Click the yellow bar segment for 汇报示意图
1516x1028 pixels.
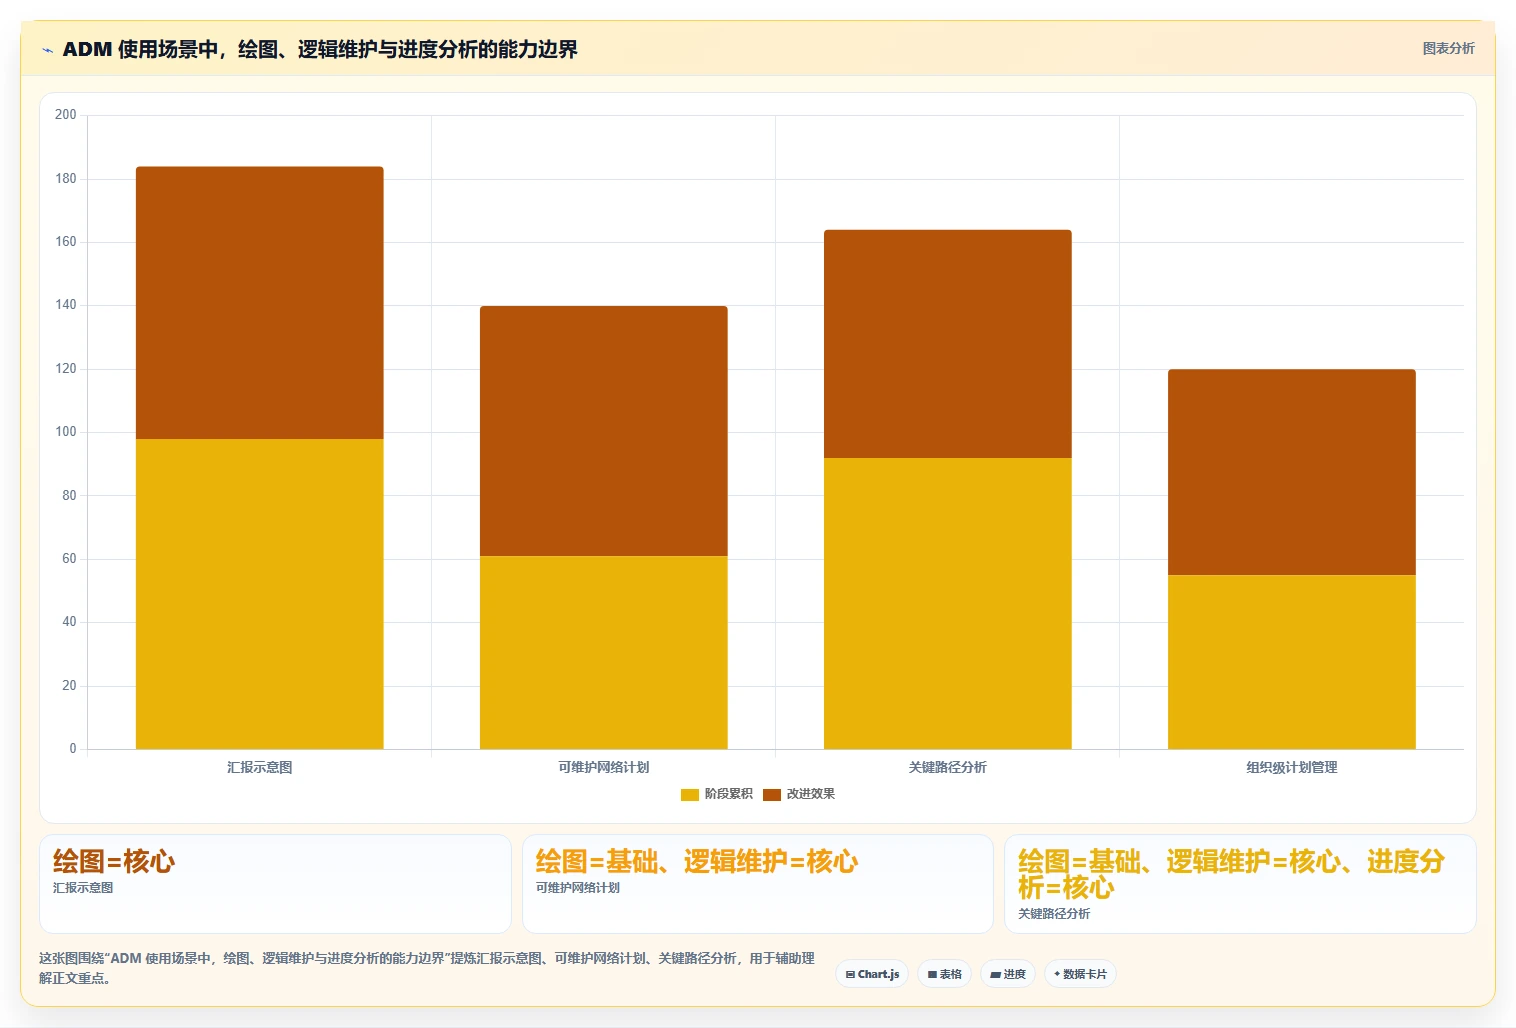coord(260,594)
